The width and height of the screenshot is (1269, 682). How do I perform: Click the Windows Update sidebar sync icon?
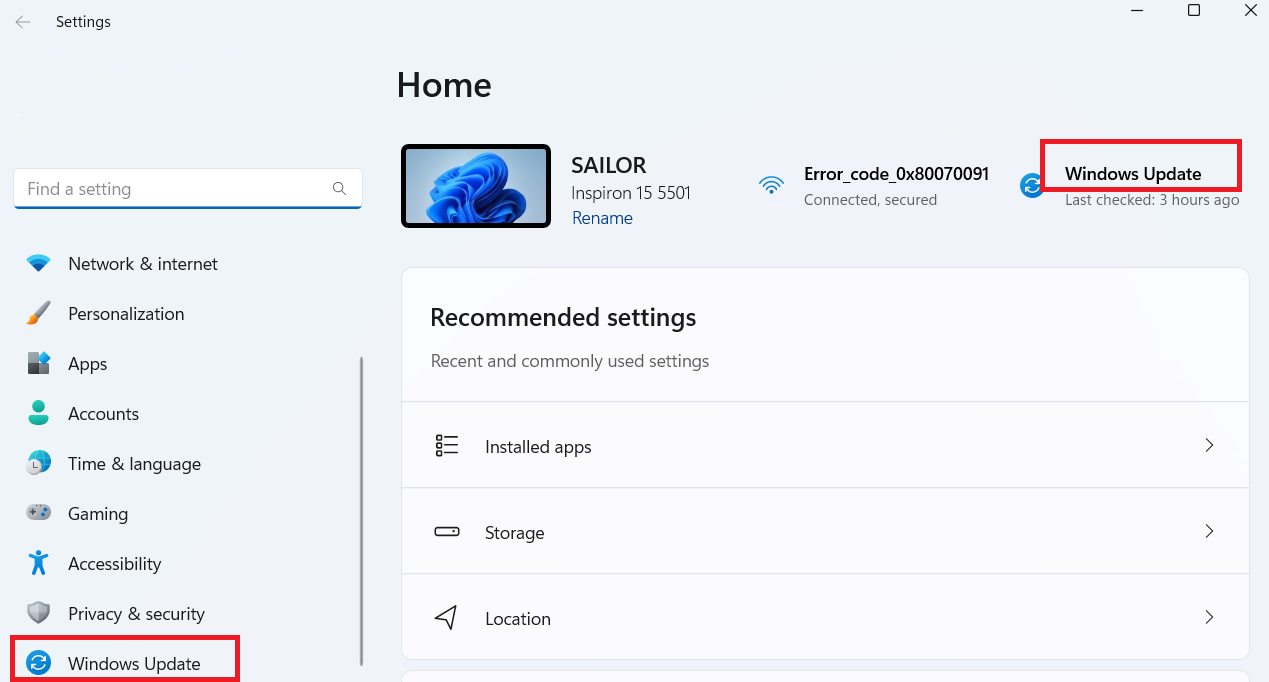point(39,663)
